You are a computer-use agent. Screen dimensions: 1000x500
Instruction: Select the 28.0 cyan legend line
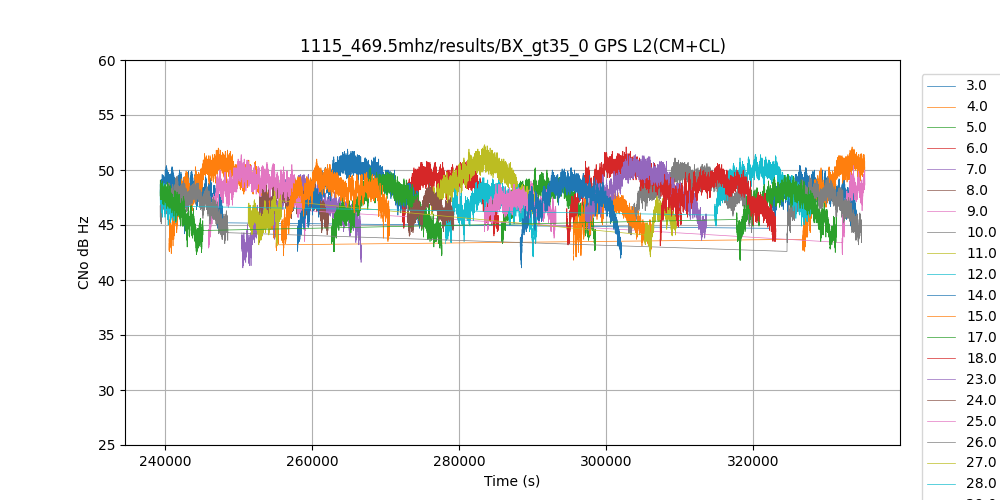[943, 485]
